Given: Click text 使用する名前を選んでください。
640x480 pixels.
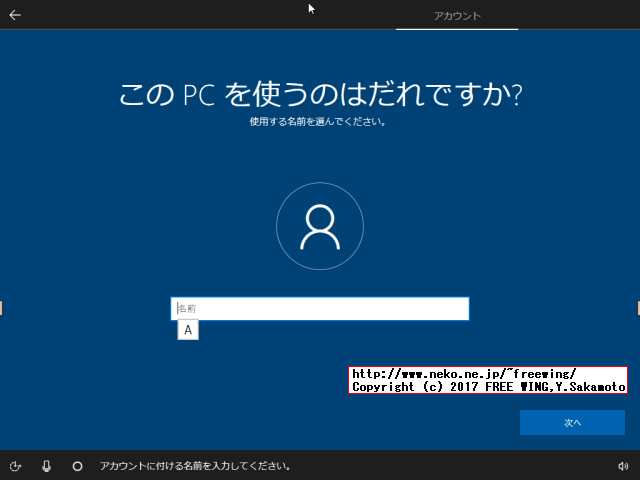Looking at the screenshot, I should pos(318,122).
